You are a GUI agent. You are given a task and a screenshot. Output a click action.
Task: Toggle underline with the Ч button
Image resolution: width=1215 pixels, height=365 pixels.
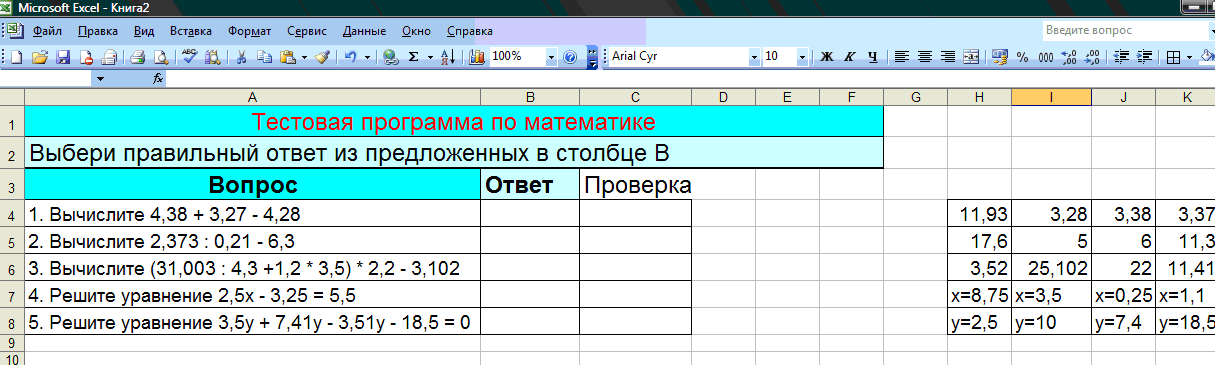[x=873, y=57]
